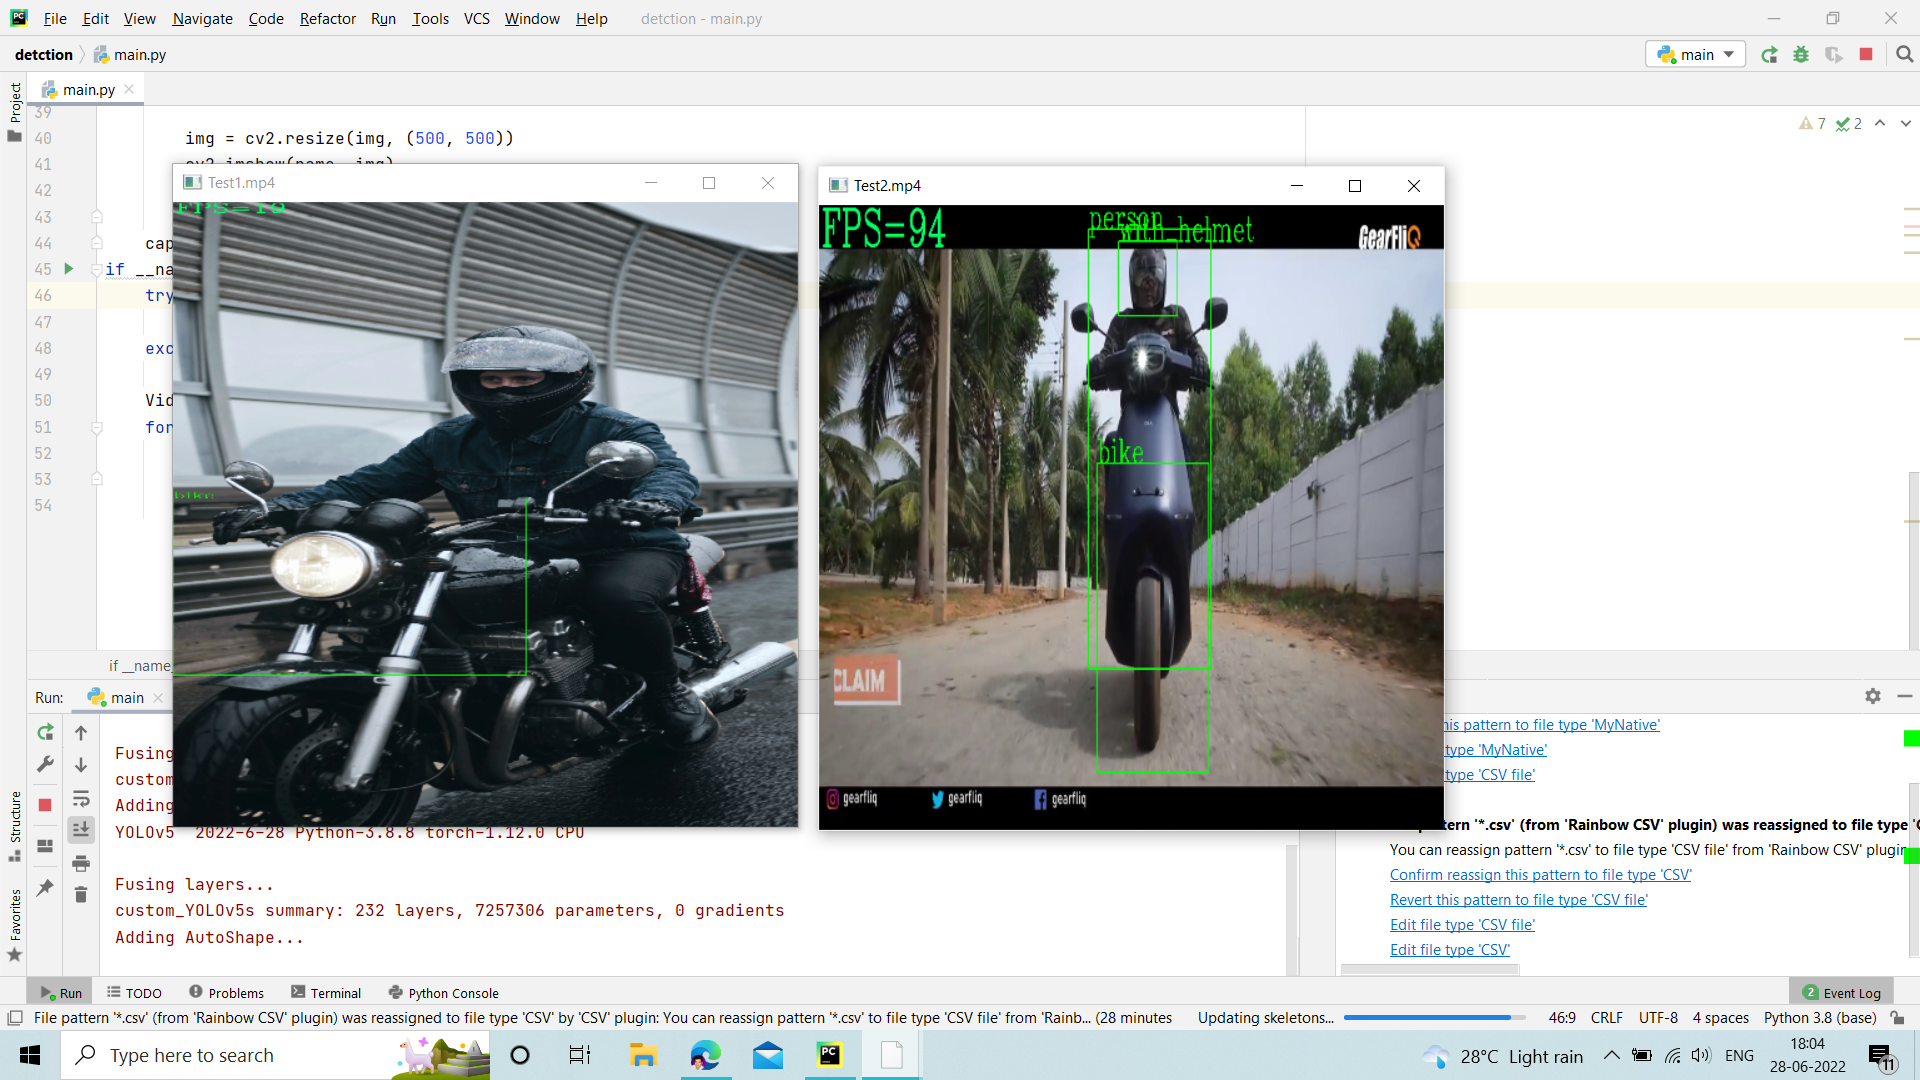Image resolution: width=1920 pixels, height=1080 pixels.
Task: Click the Updating skeletons progress bar
Action: (x=1434, y=1018)
